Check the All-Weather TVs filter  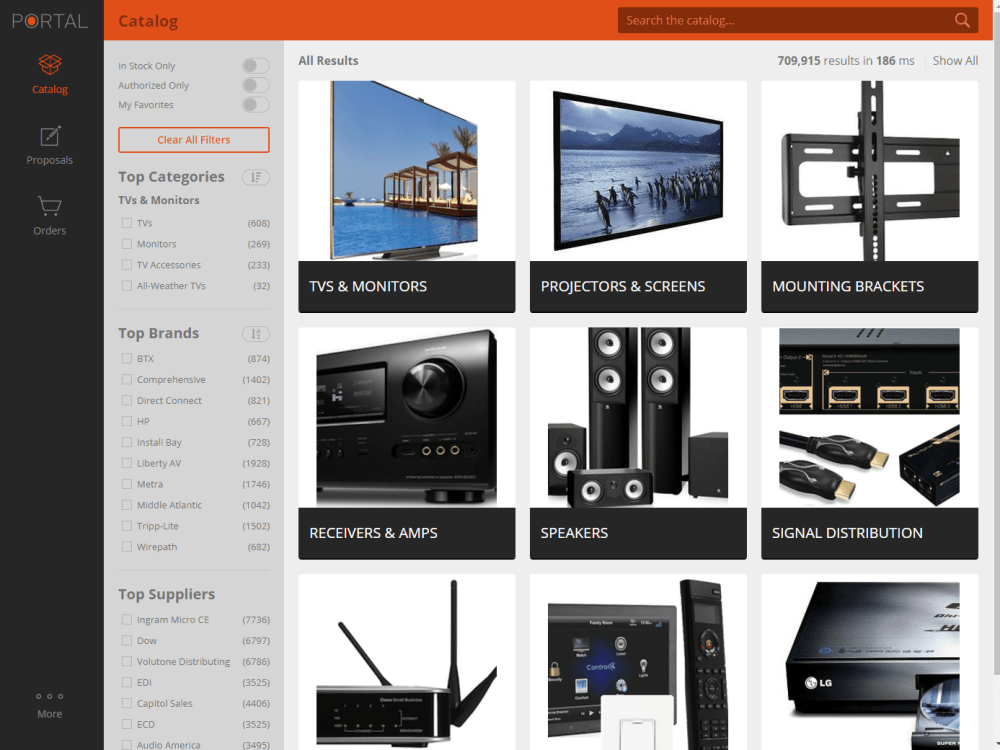(127, 286)
